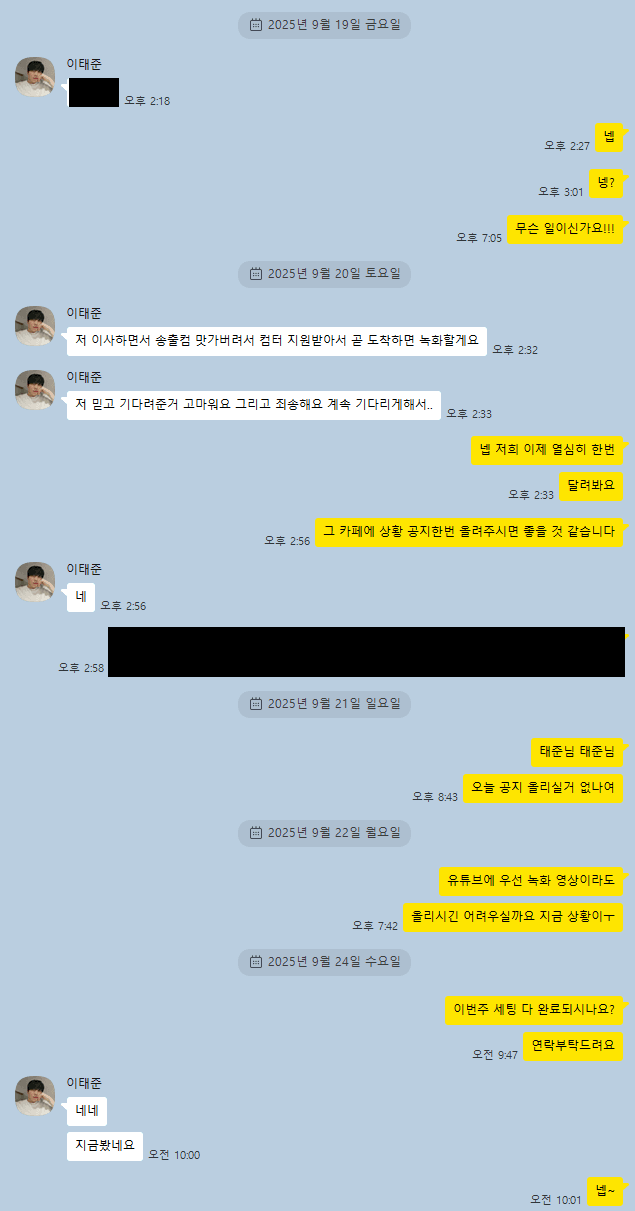The image size is (635, 1211).
Task: Click the avatar next to the redacted 오후 2:18 message
Action: point(35,77)
